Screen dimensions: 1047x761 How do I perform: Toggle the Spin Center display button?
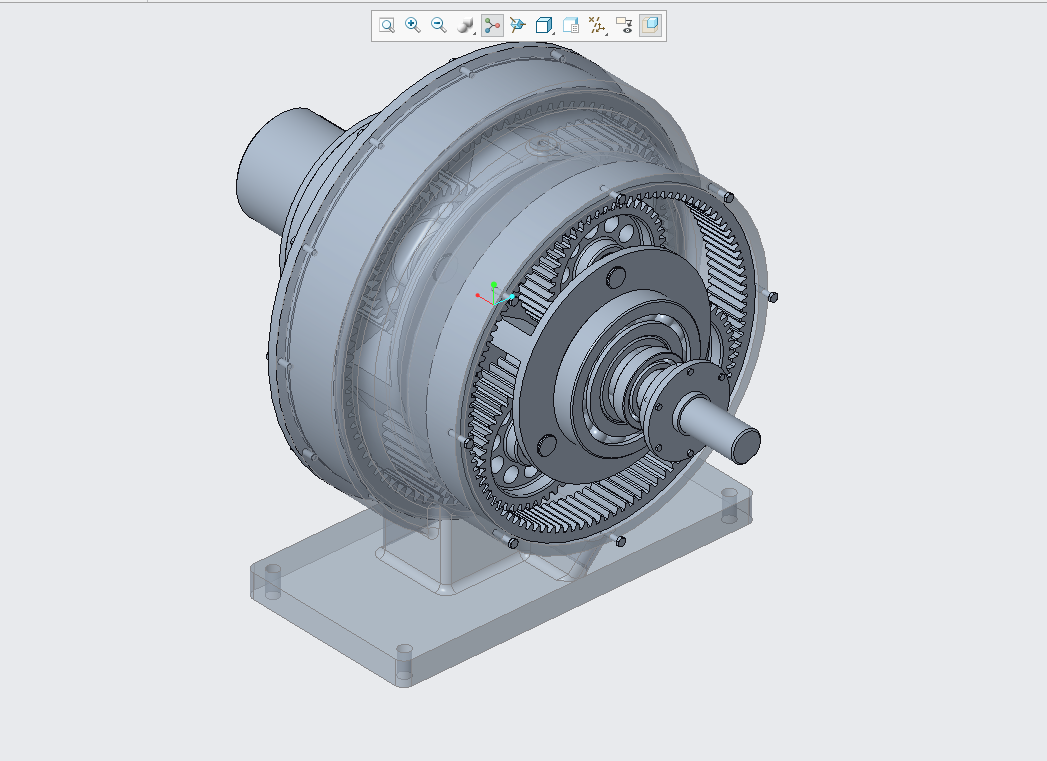492,25
